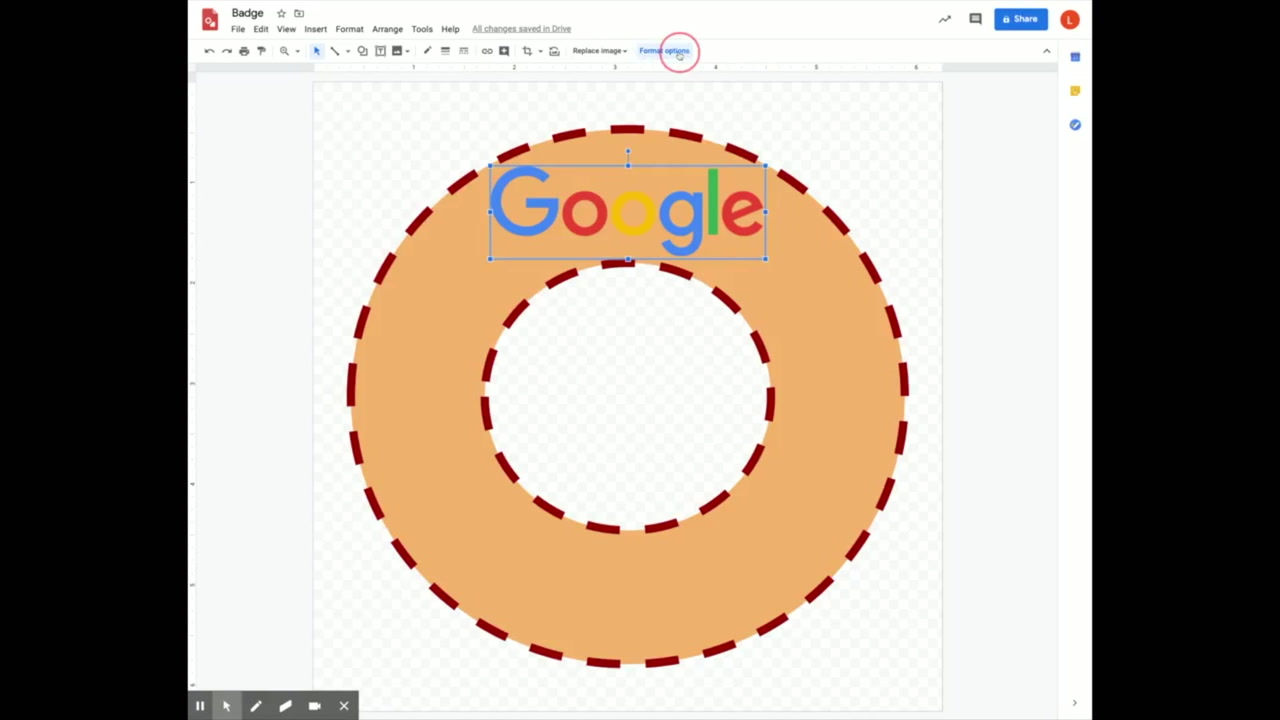Toggle the webcam in the recording toolbar
1280x720 pixels.
tap(314, 706)
